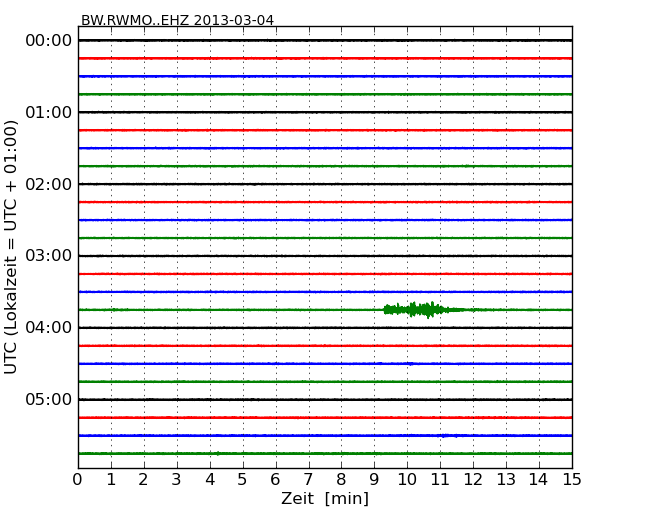The width and height of the screenshot is (650, 520).
Task: Click the x-axis tick label 14
Action: tap(539, 480)
